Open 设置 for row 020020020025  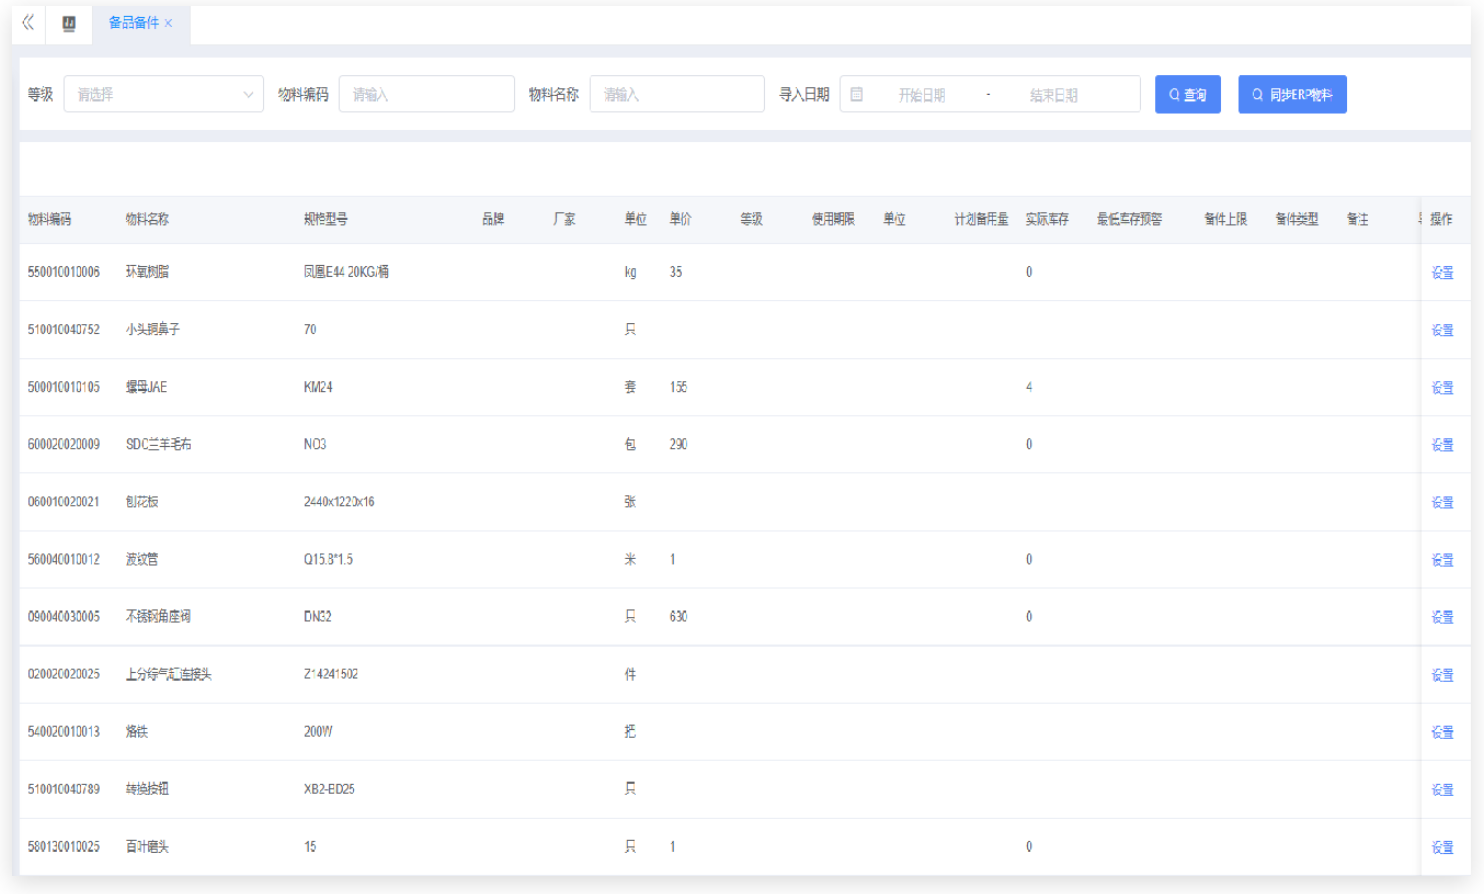1442,675
